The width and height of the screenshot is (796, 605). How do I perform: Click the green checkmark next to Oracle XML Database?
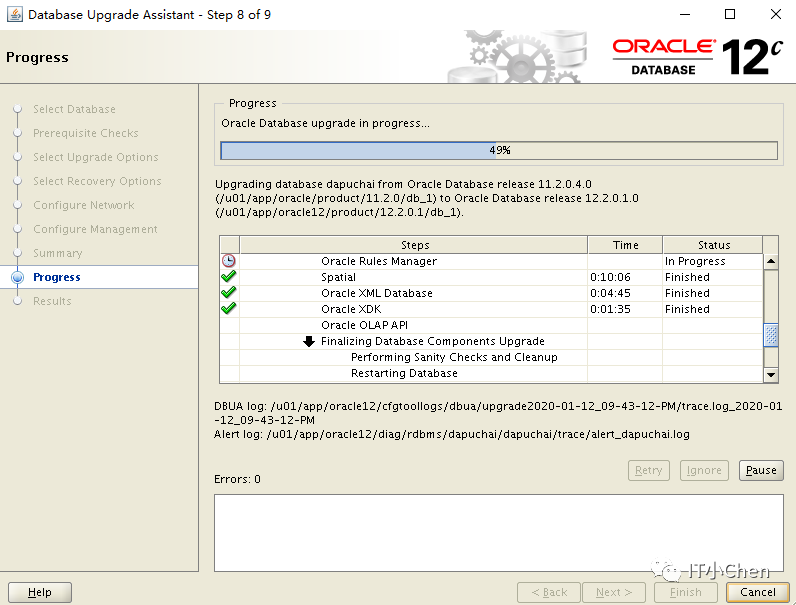229,293
